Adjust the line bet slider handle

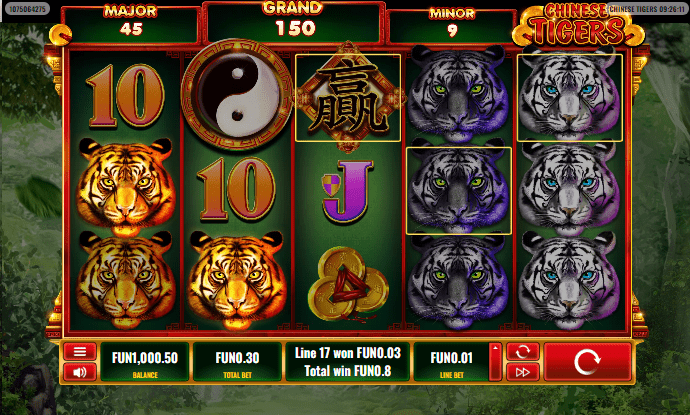(495, 362)
